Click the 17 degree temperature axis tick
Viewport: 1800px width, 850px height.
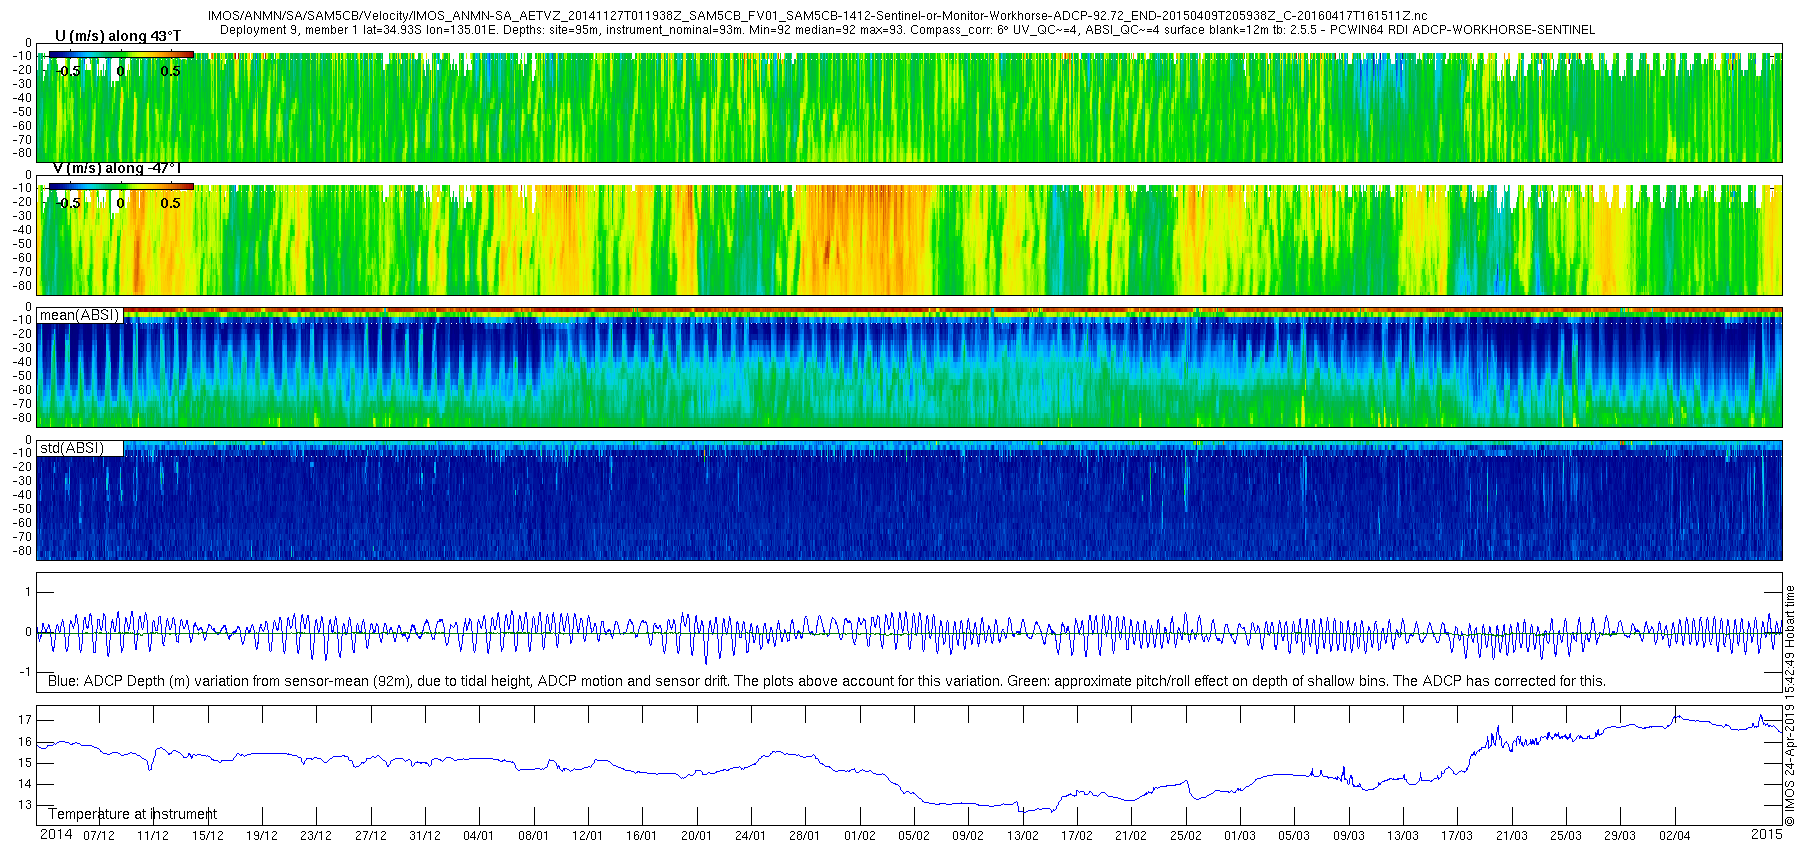(25, 720)
